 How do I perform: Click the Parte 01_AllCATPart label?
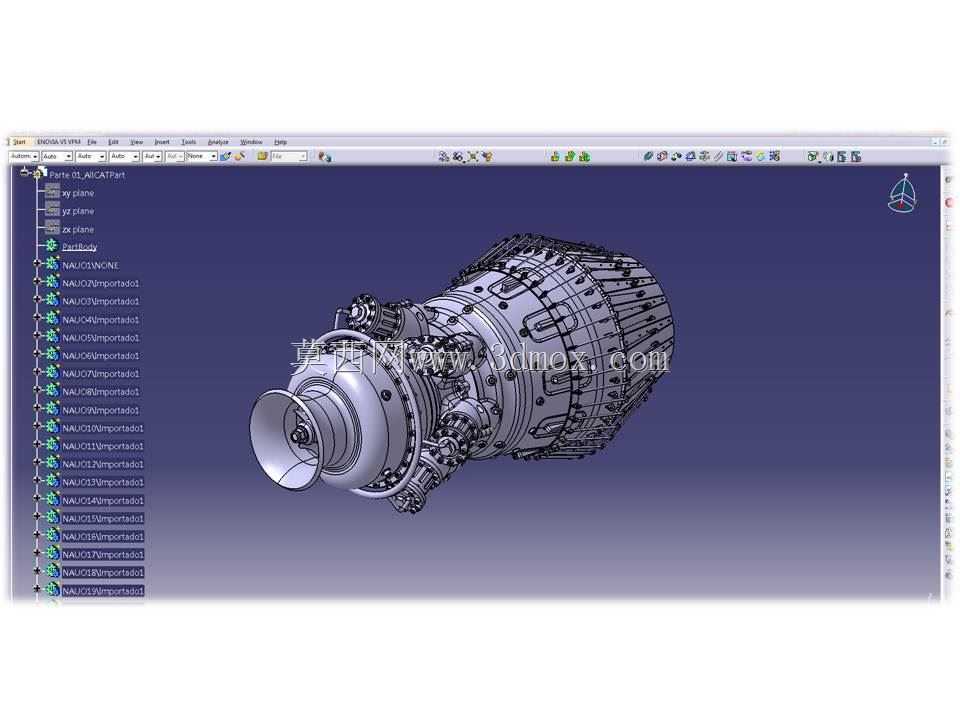click(x=87, y=174)
